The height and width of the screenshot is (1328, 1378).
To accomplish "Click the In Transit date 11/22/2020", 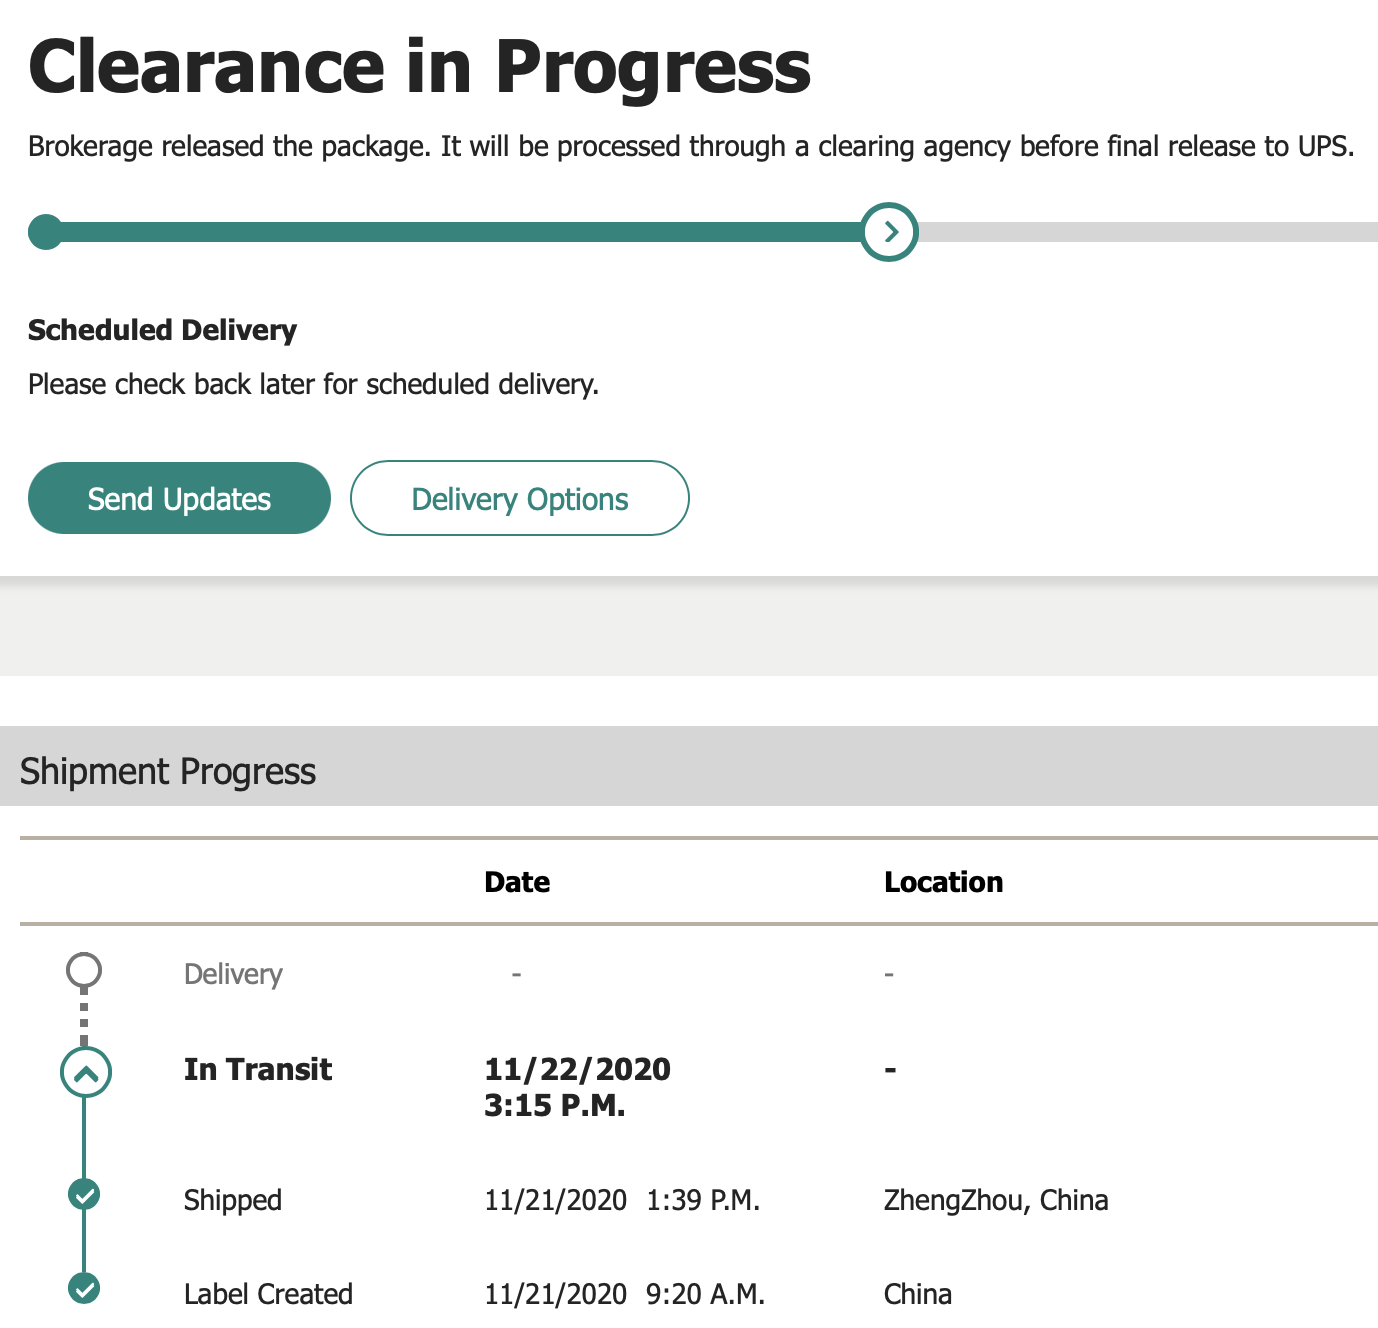I will (577, 1069).
